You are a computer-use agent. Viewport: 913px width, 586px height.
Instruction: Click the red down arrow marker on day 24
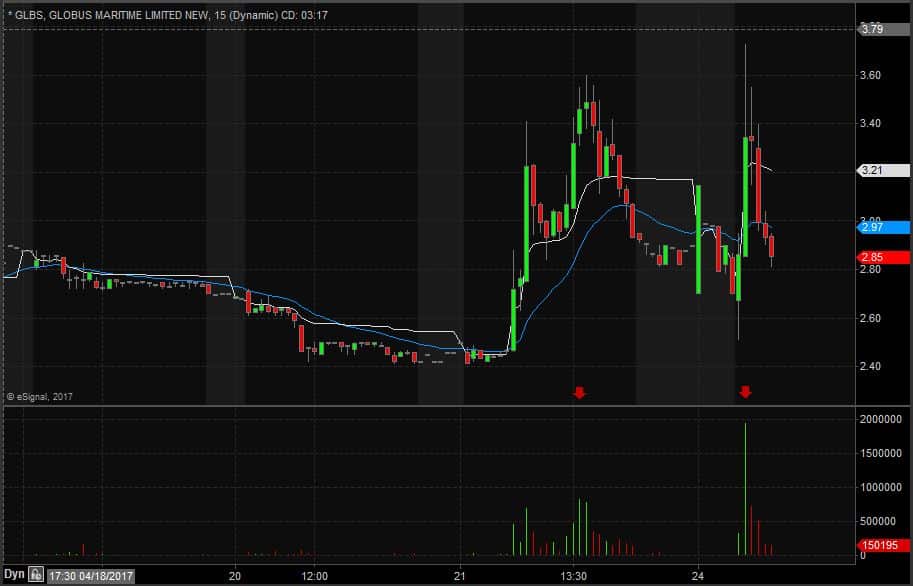tap(745, 391)
